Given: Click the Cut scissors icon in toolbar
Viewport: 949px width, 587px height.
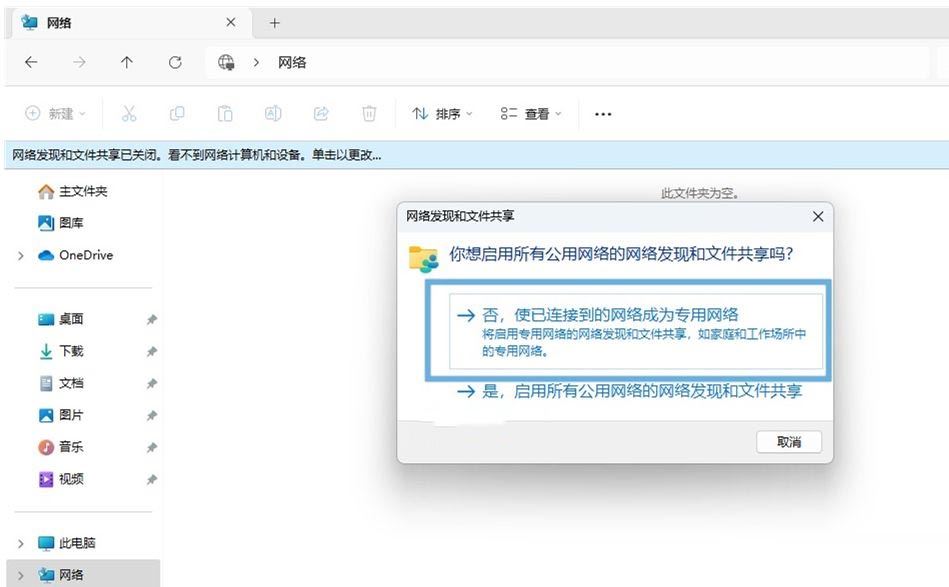Looking at the screenshot, I should 129,114.
